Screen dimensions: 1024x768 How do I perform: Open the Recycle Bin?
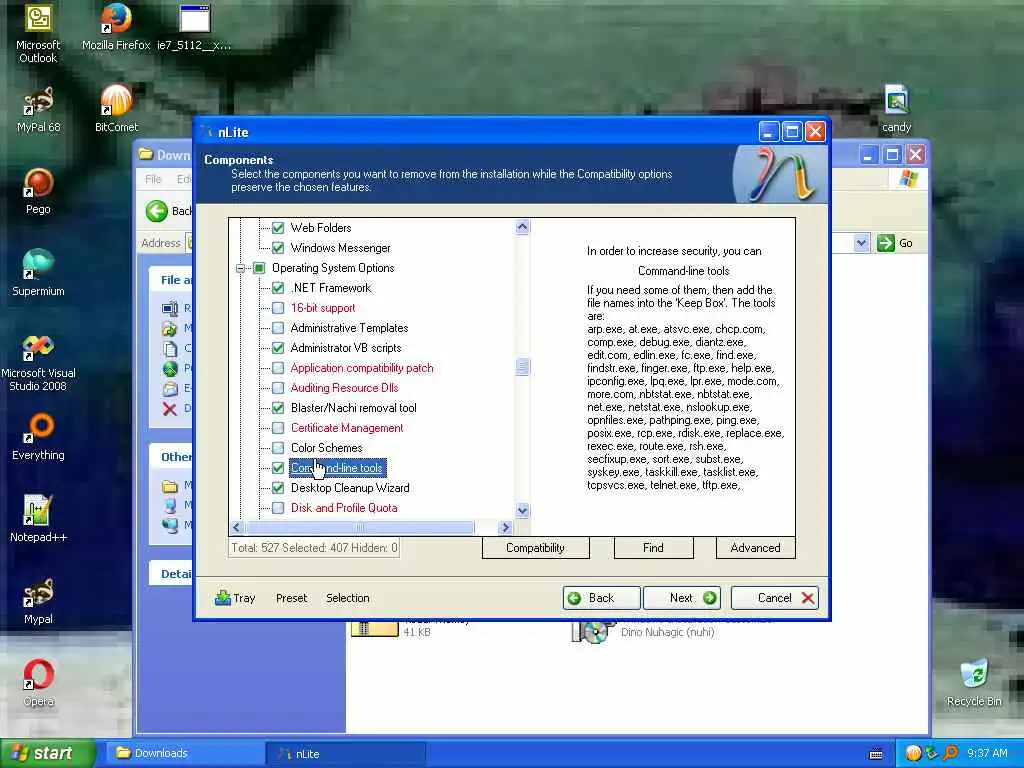974,683
